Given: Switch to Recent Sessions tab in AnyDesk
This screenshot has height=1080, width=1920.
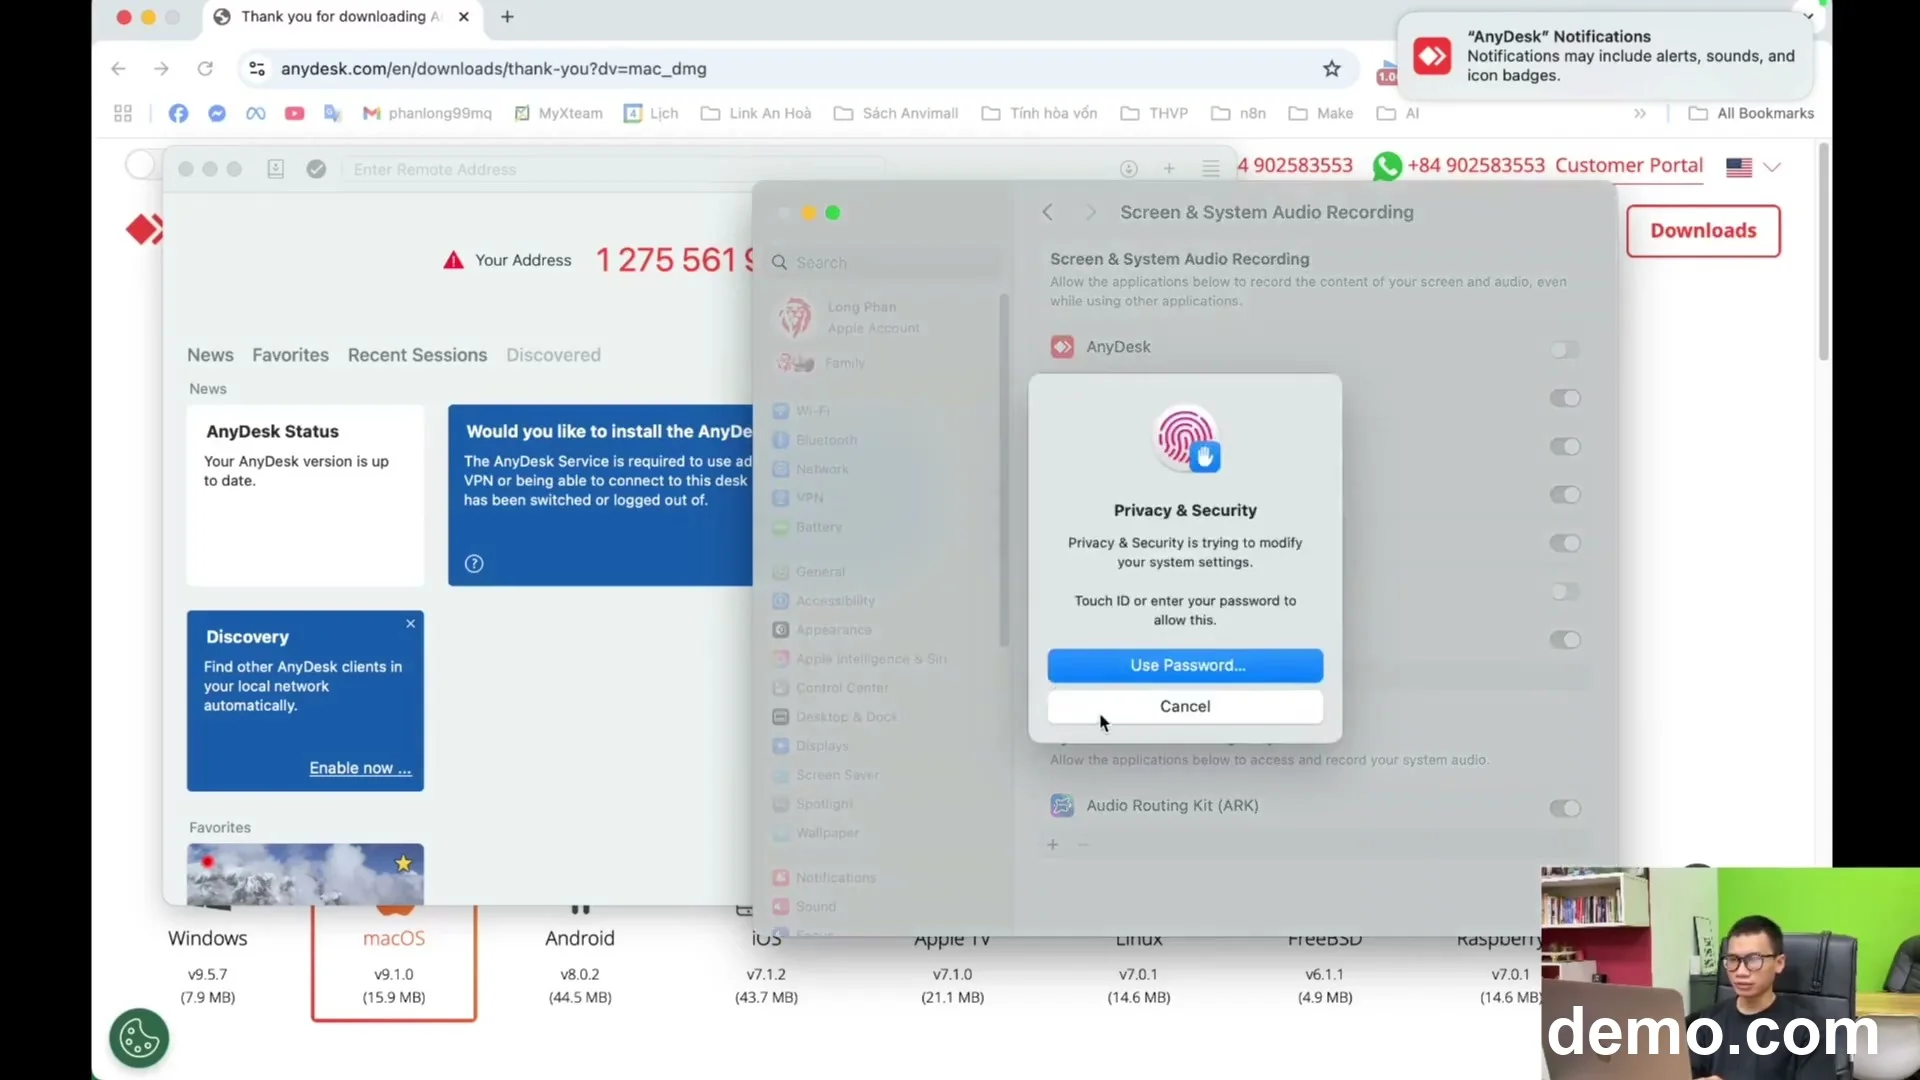Looking at the screenshot, I should tap(417, 355).
